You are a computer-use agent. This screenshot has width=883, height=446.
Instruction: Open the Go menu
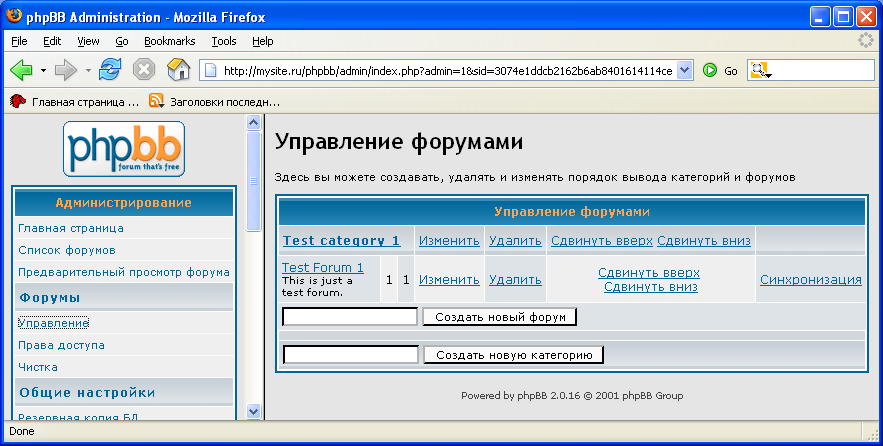[x=122, y=41]
